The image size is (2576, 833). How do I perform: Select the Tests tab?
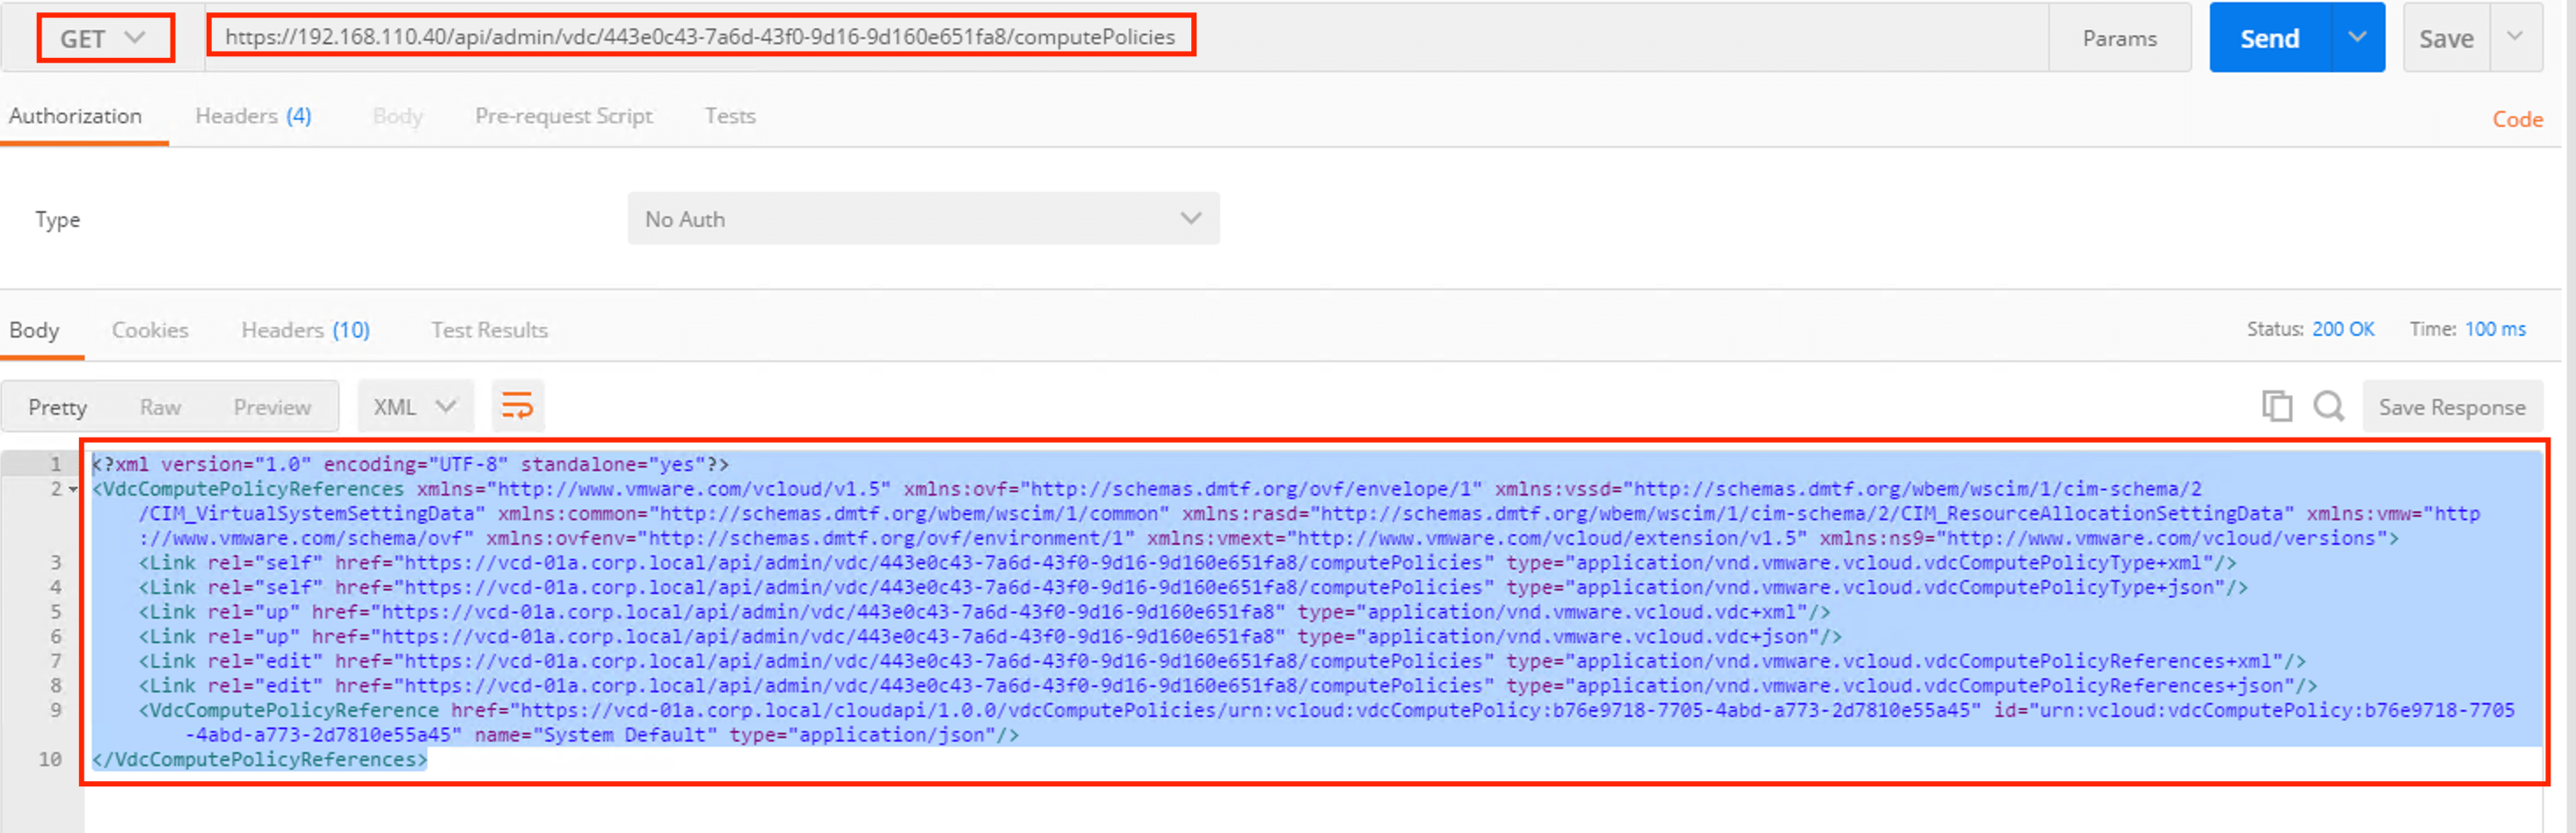(729, 116)
